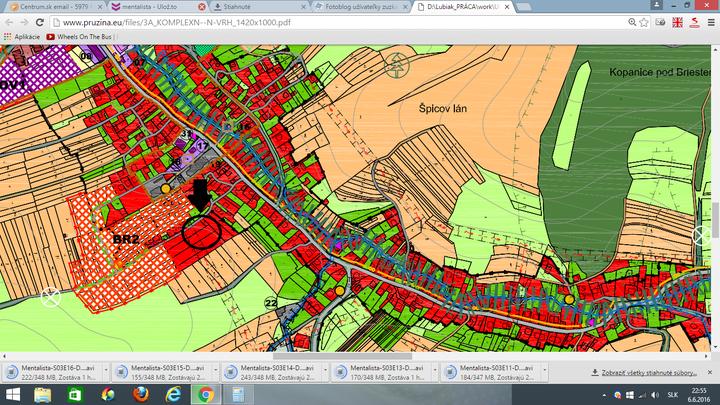The width and height of the screenshot is (720, 405).
Task: Close the Stiahnuté tab
Action: 305,6
